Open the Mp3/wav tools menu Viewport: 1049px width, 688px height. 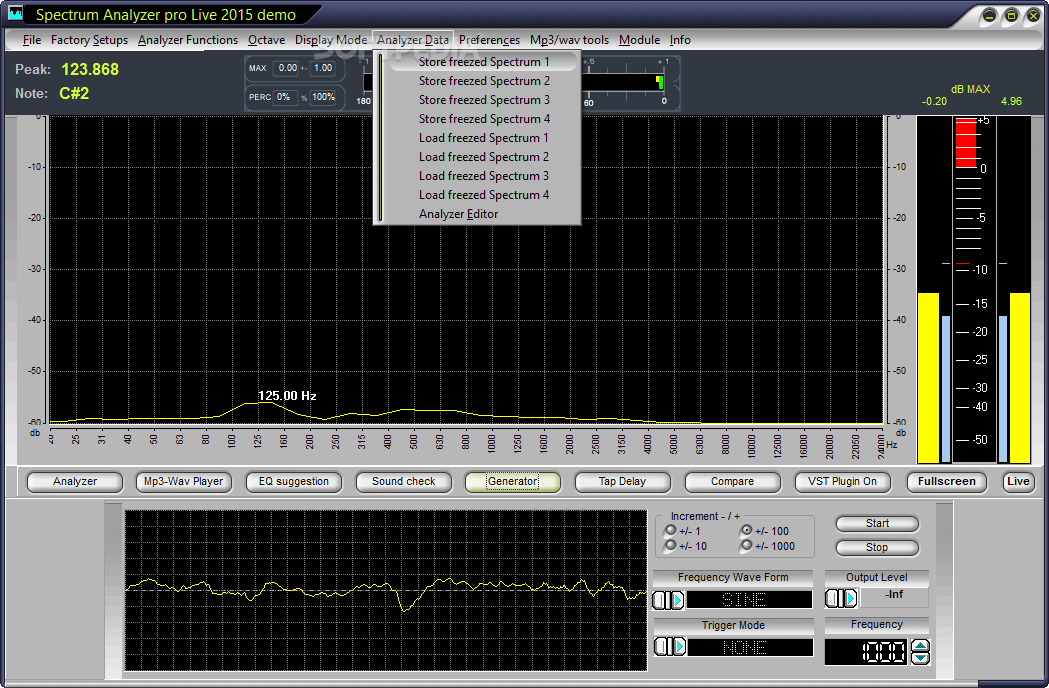pos(569,40)
